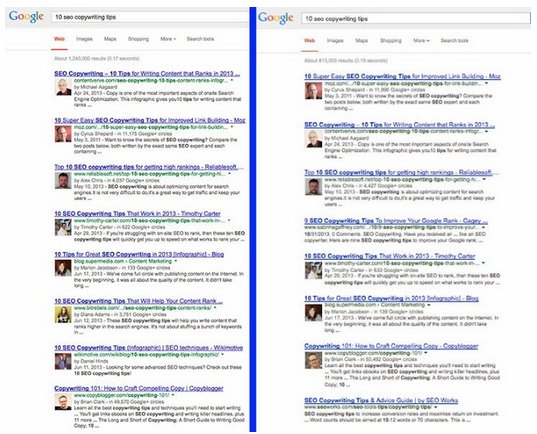The width and height of the screenshot is (537, 434).
Task: Open 'SEO Copywriting Tips & Advice Guide' SEO Works link
Action: click(x=381, y=400)
